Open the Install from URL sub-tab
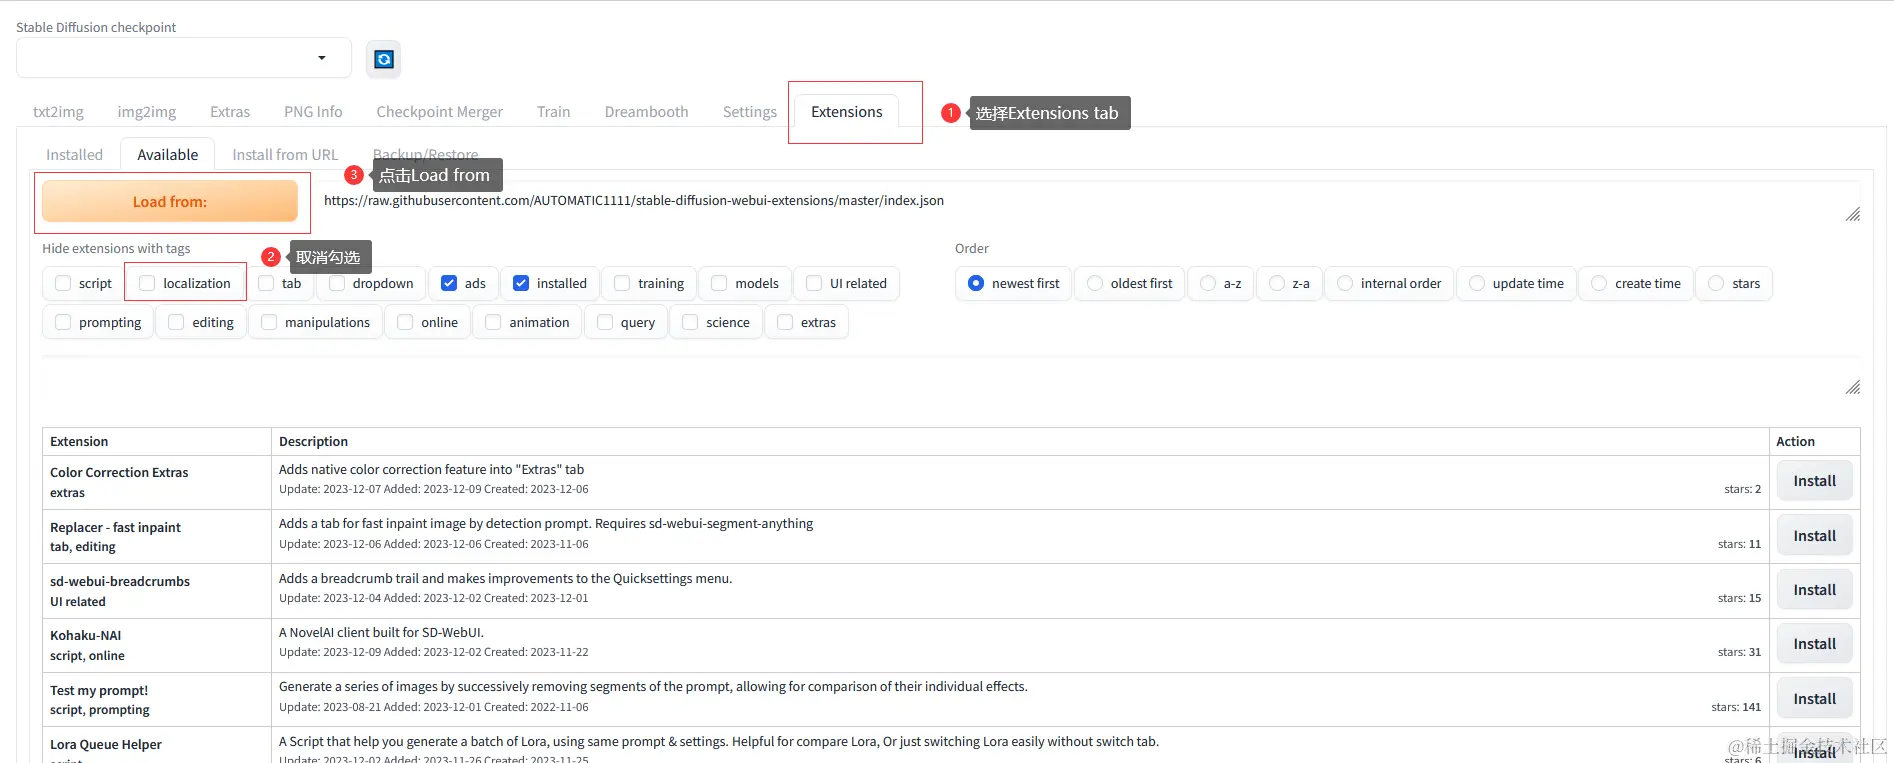The image size is (1894, 763). point(285,155)
